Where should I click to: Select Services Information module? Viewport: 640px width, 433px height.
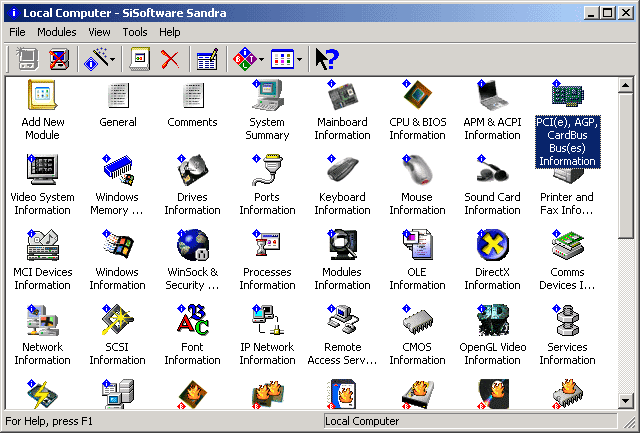click(x=567, y=320)
